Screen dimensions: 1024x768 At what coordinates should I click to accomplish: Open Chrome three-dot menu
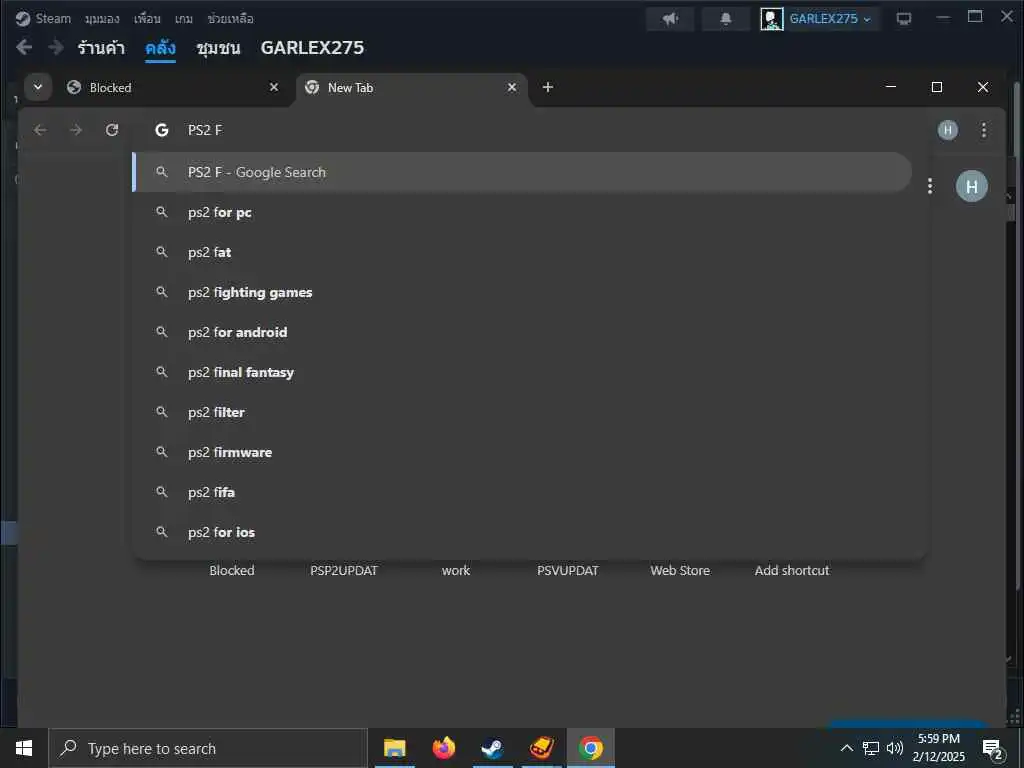(984, 130)
